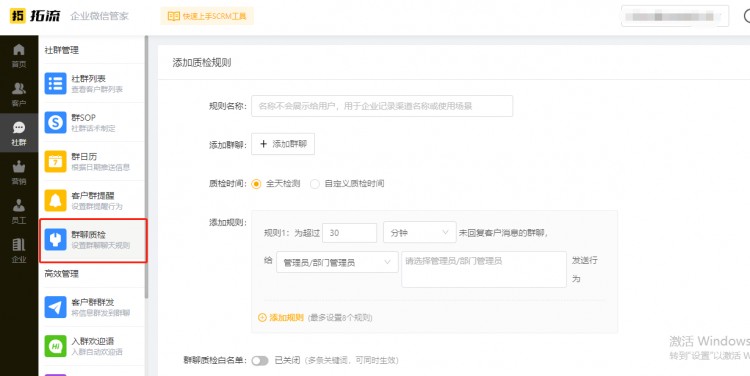Screen dimensions: 750x376
Task: Open 管理员/部门管理员 dropdown
Action: click(337, 262)
